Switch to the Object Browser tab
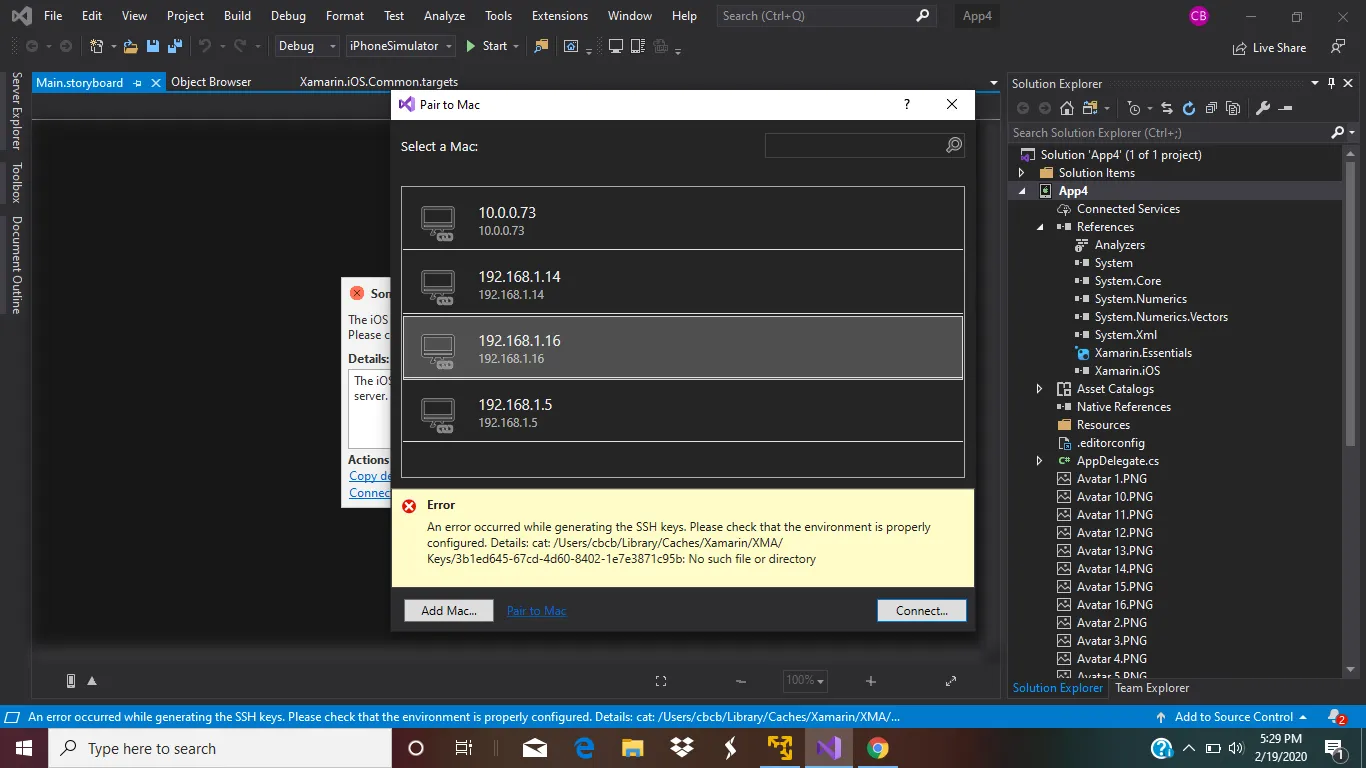This screenshot has width=1366, height=768. (x=211, y=83)
